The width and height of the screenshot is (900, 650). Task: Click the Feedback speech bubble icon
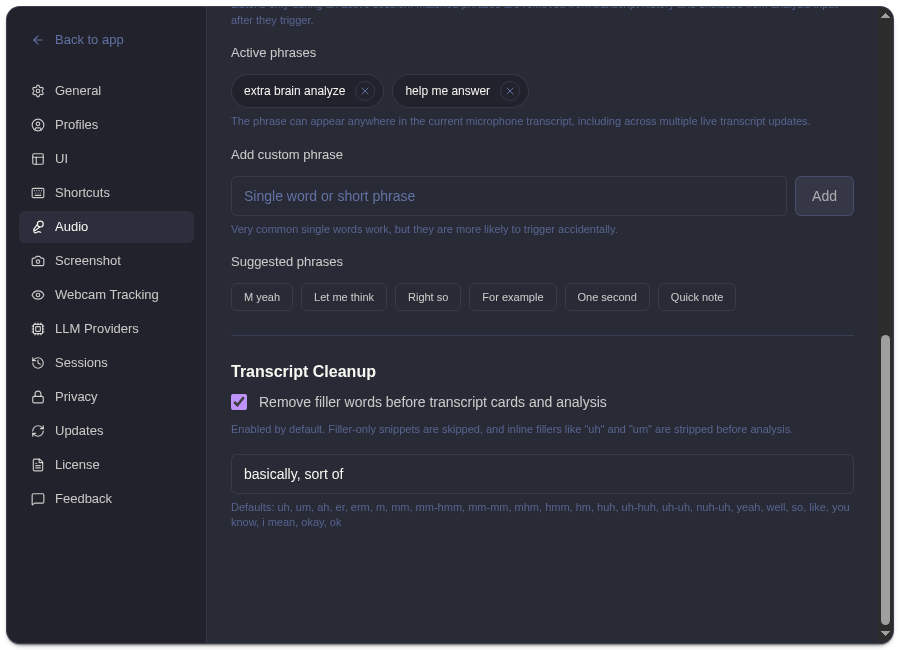38,499
